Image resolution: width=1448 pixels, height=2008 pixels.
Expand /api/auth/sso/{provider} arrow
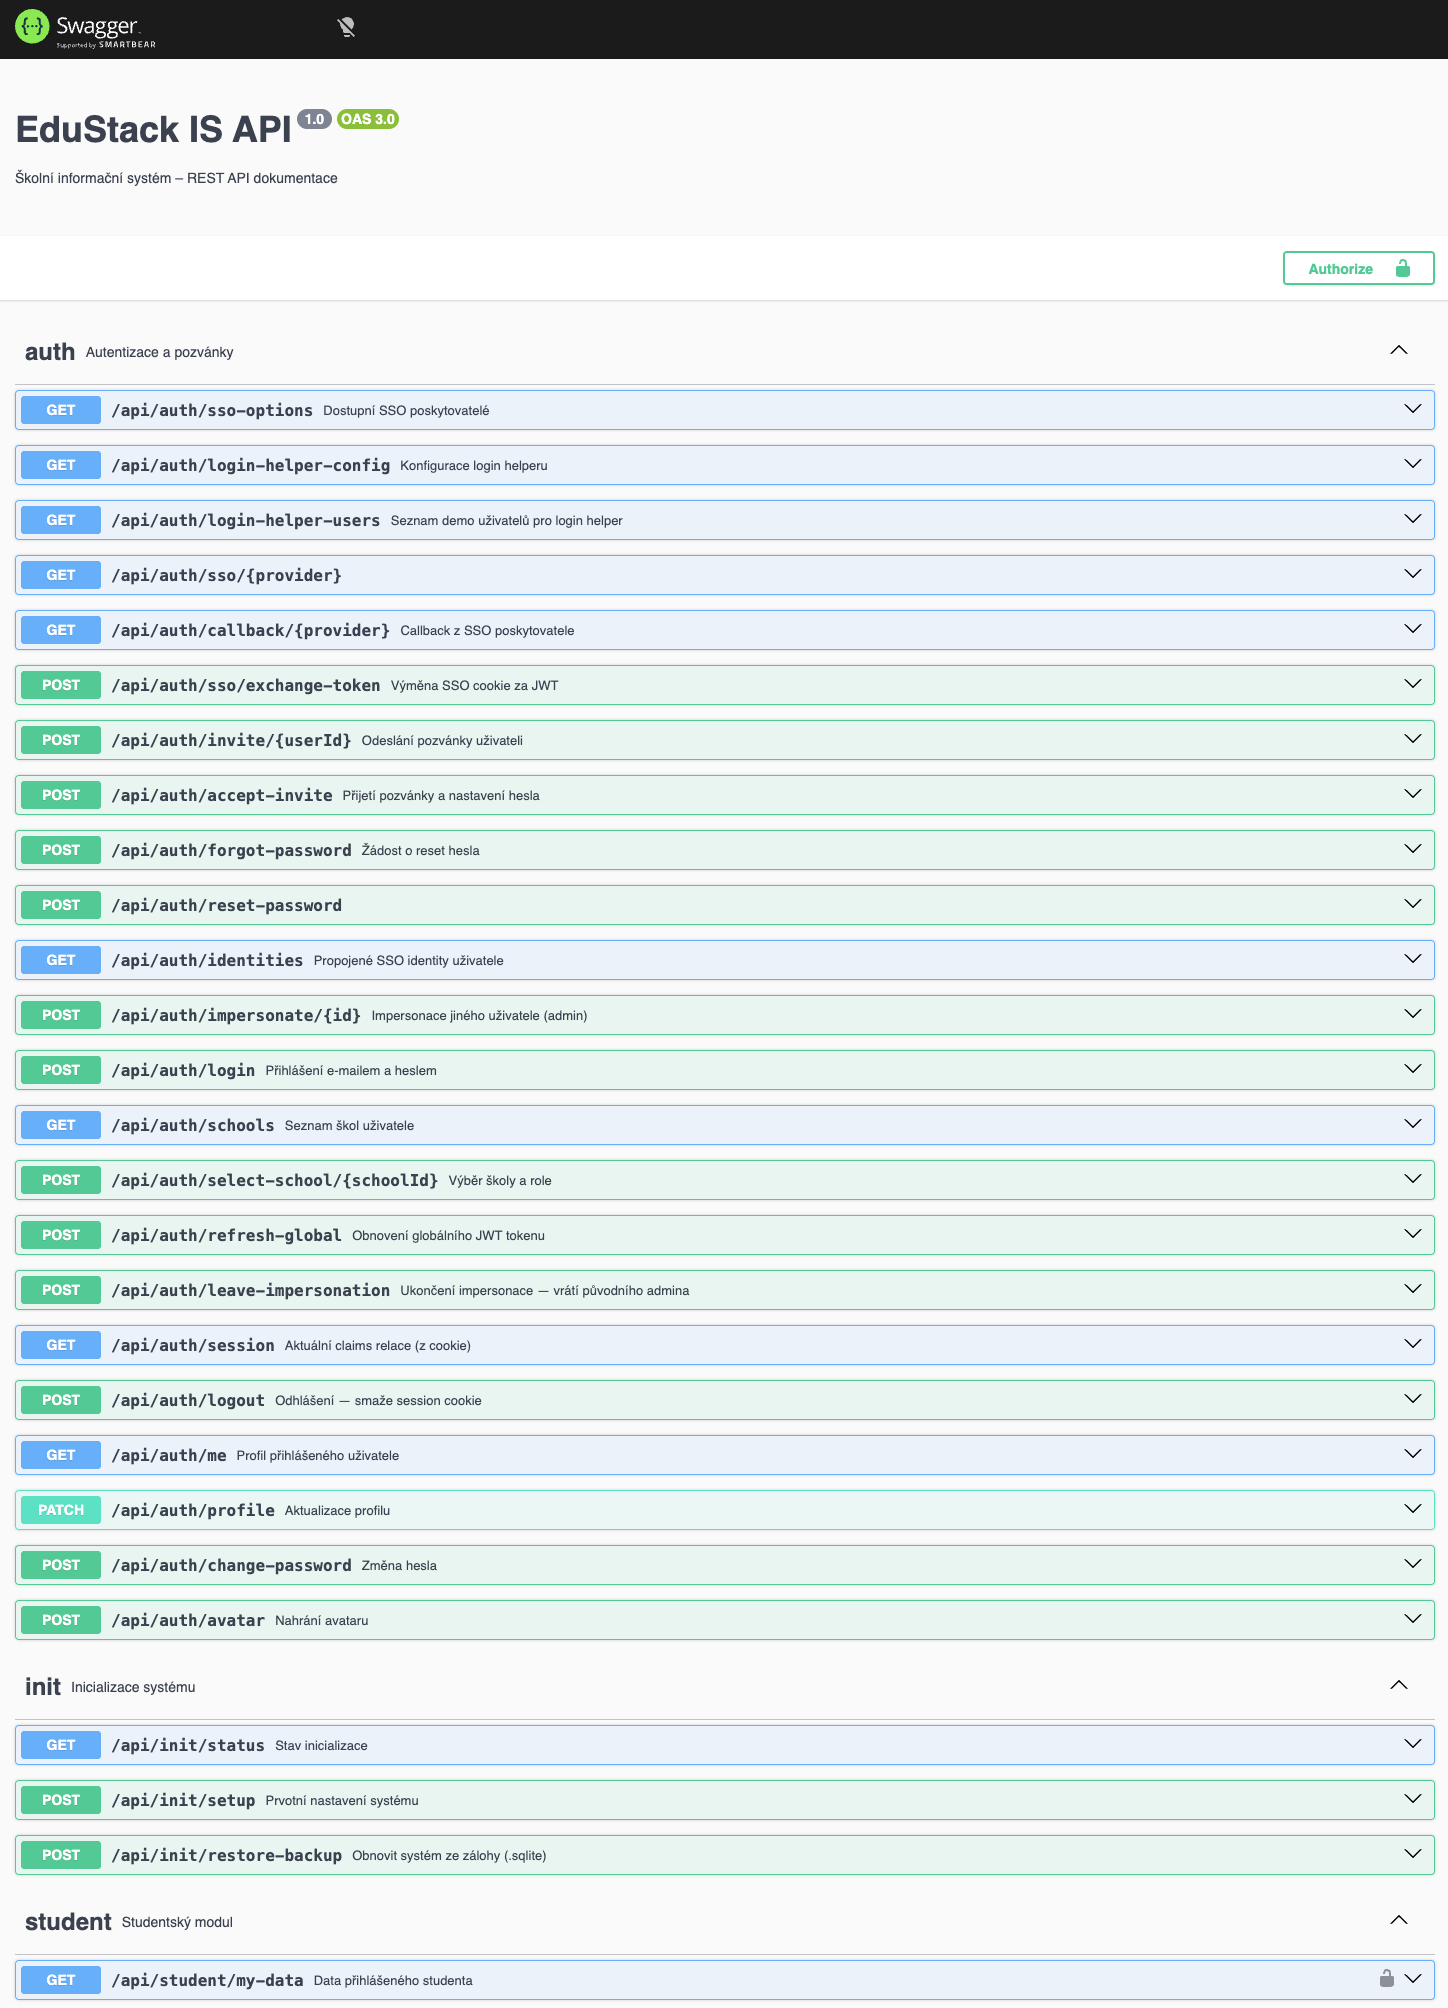[x=1413, y=574]
